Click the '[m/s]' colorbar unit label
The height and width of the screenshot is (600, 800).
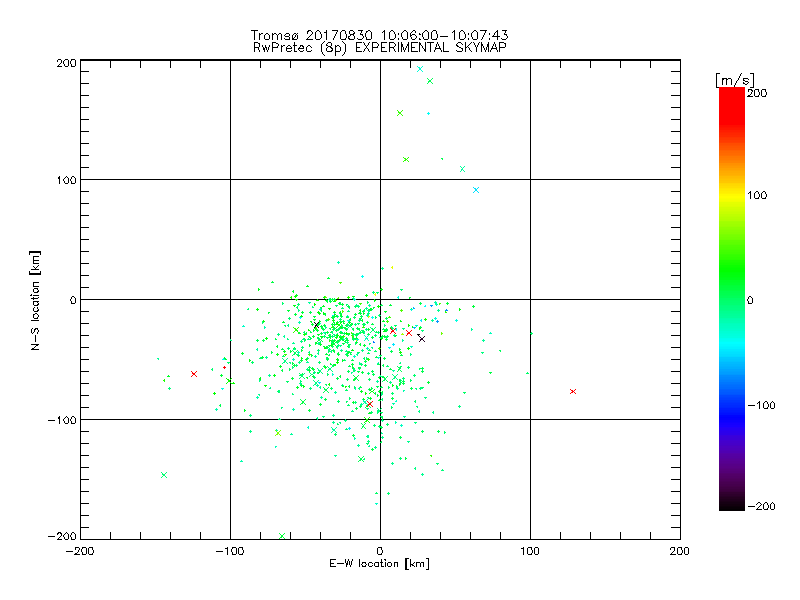coord(735,80)
